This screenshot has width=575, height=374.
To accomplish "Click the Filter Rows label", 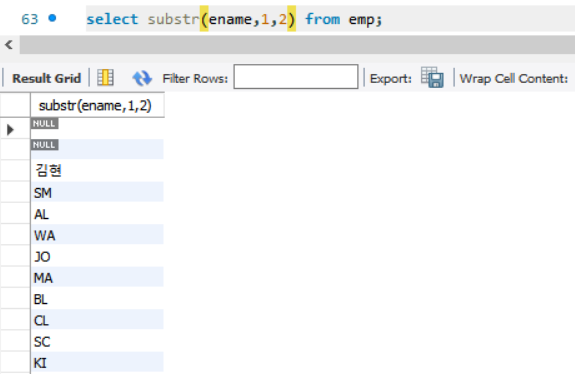I will tap(195, 78).
